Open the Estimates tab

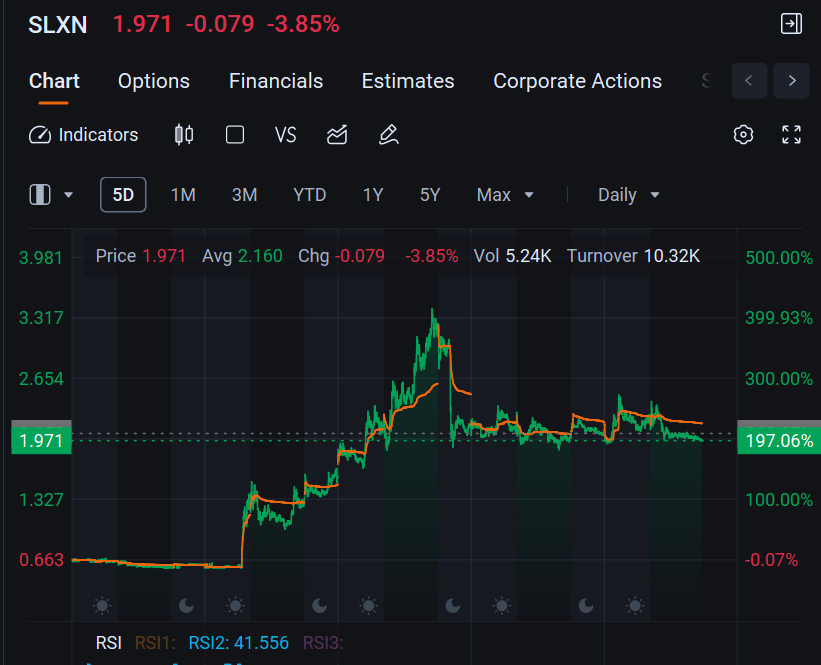[408, 81]
